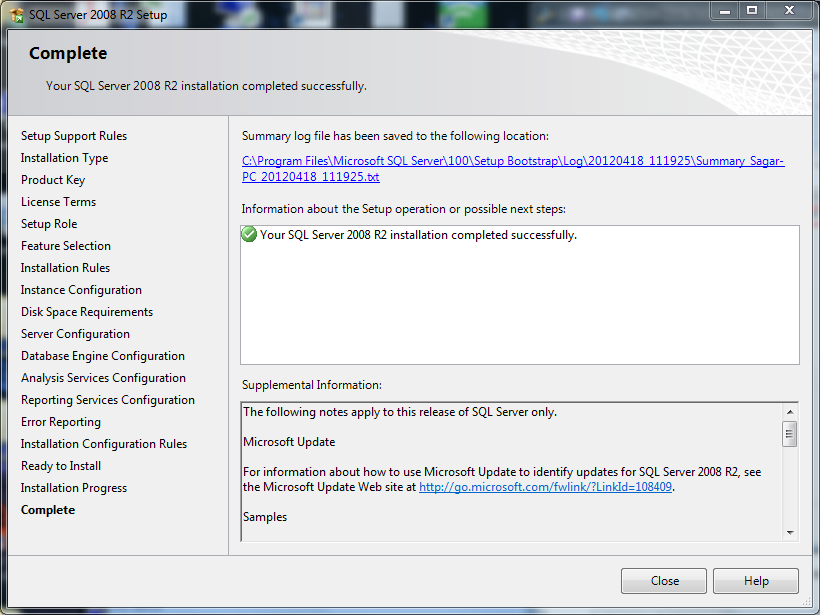
Task: Click the installation completed successfully status line
Action: 418,235
